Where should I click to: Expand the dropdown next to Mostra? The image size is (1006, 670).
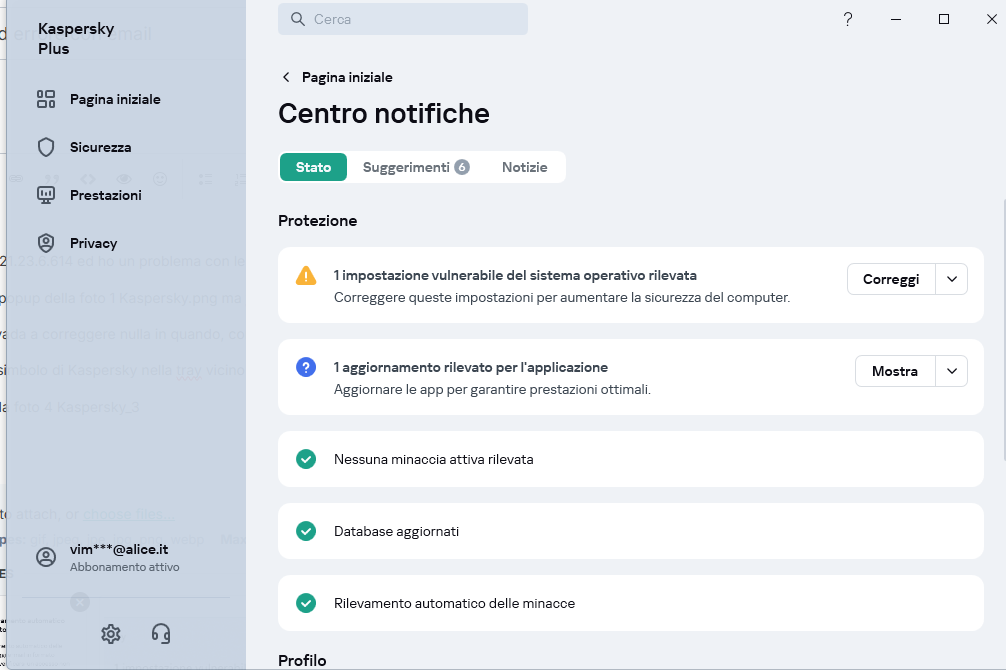[952, 371]
